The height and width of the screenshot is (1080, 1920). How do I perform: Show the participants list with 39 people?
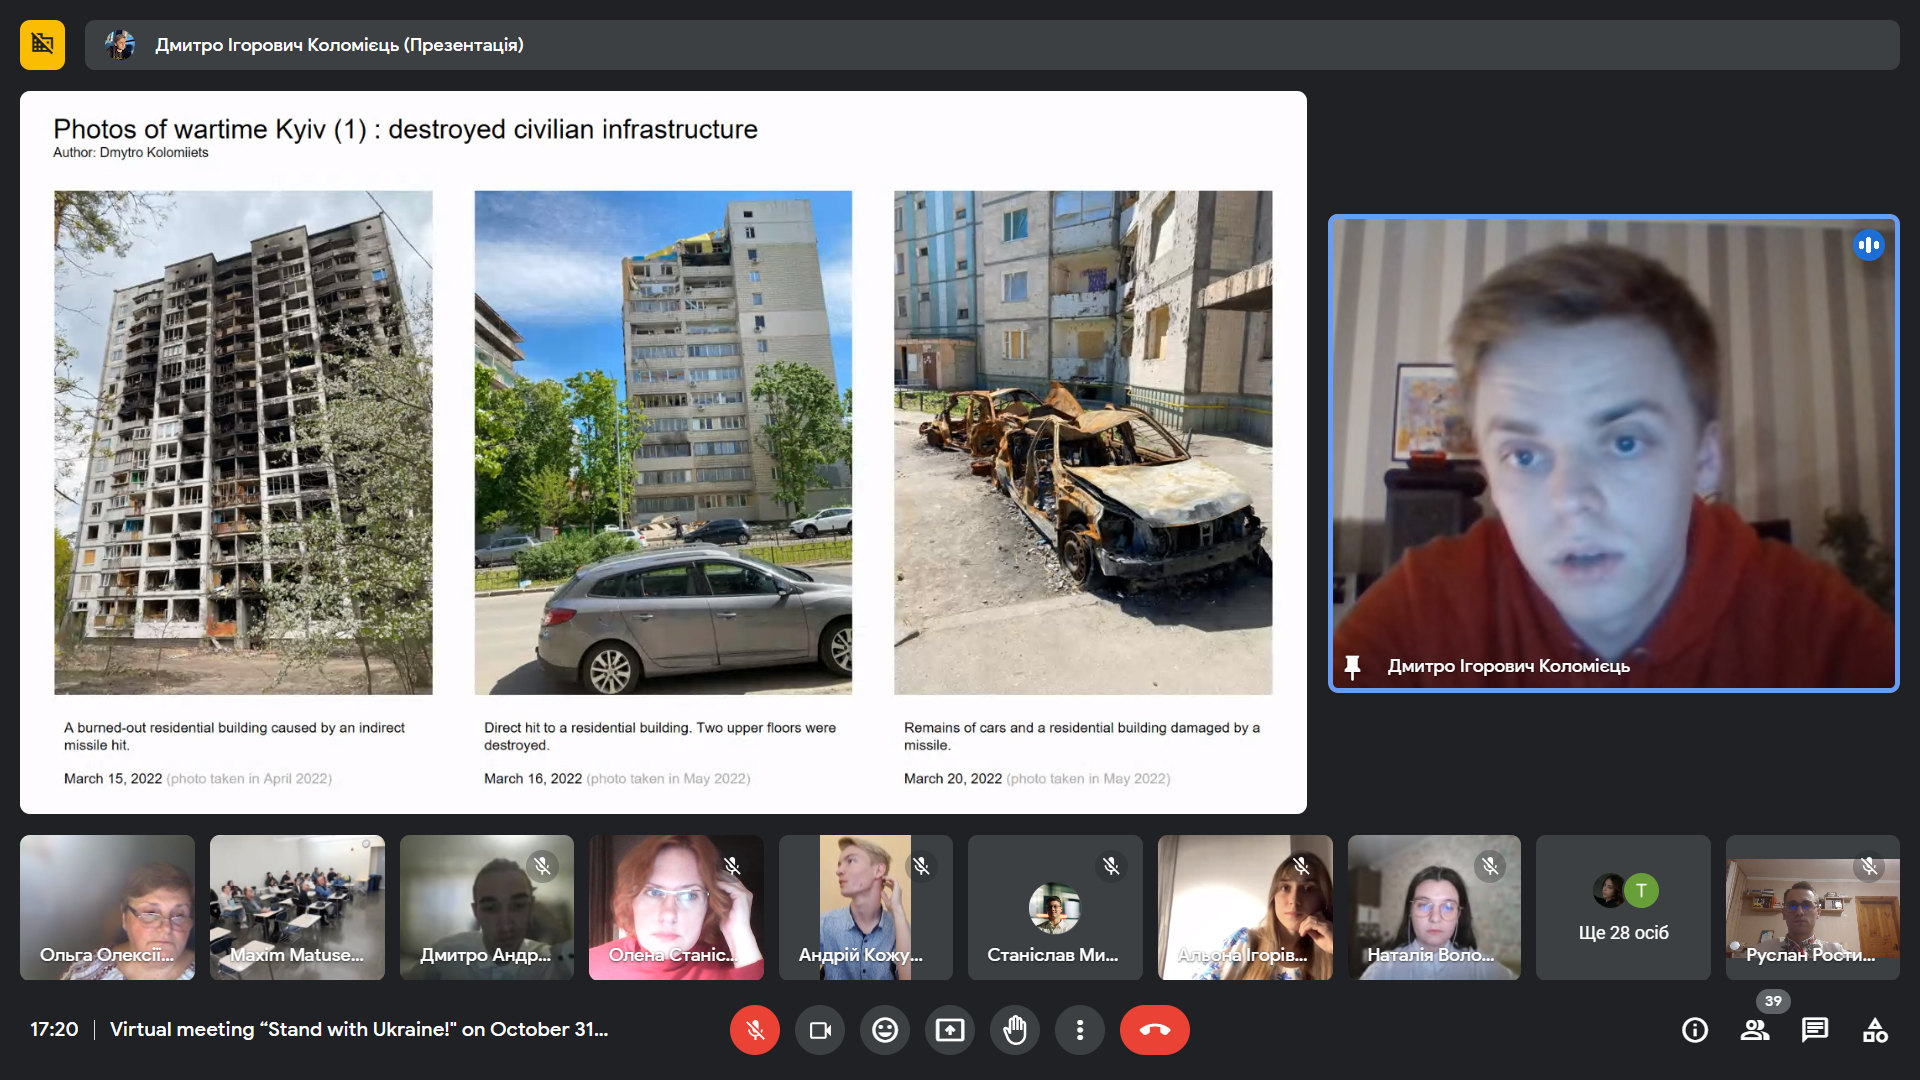(x=1755, y=1030)
